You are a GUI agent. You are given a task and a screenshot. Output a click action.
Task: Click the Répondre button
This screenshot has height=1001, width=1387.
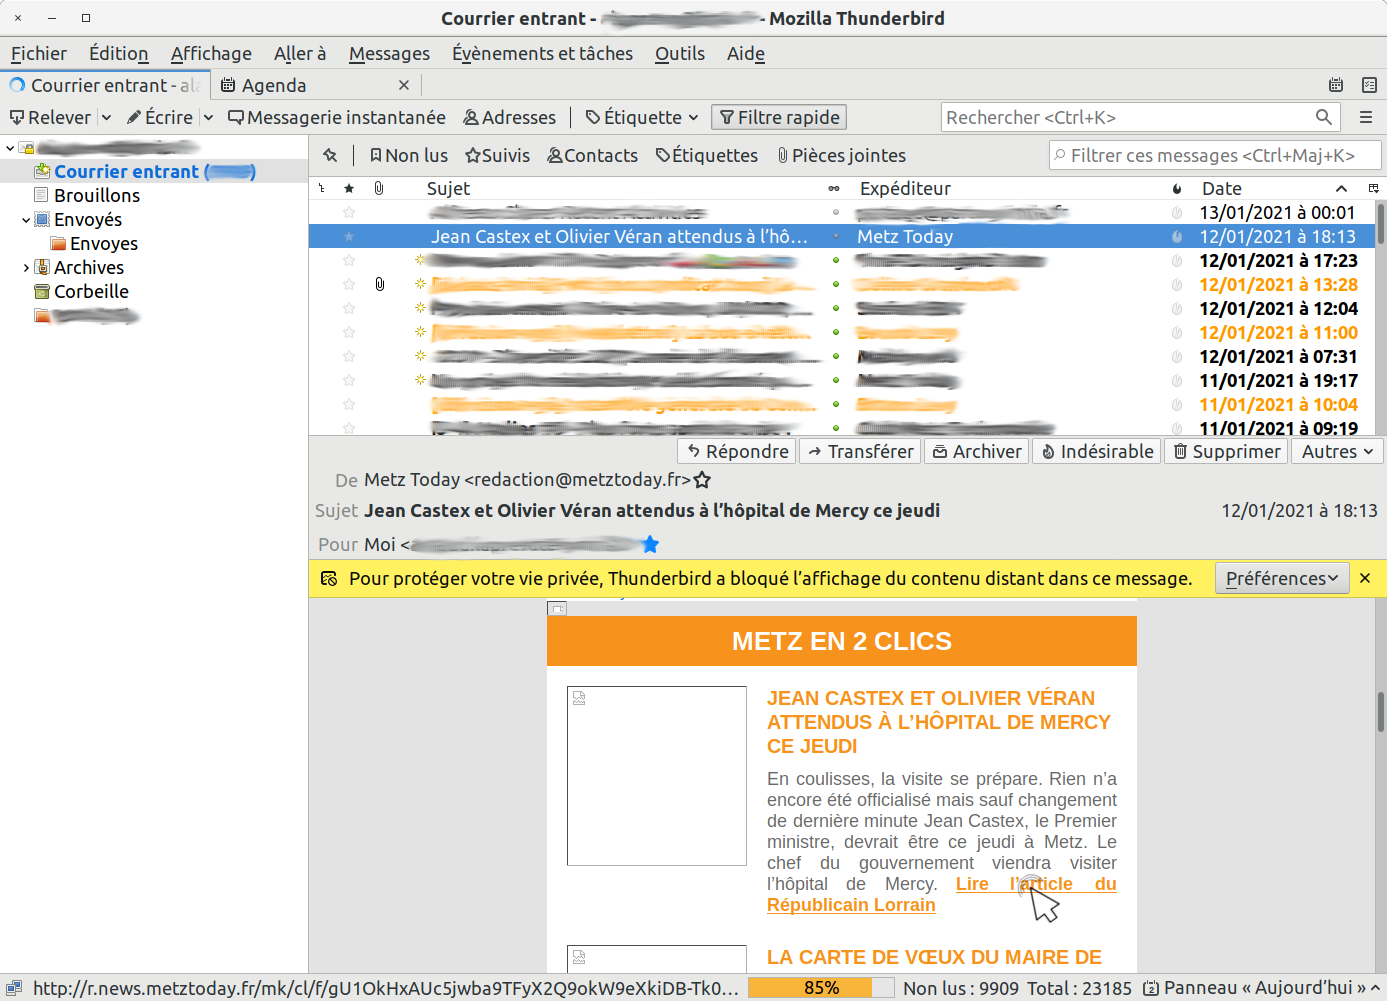click(x=737, y=452)
